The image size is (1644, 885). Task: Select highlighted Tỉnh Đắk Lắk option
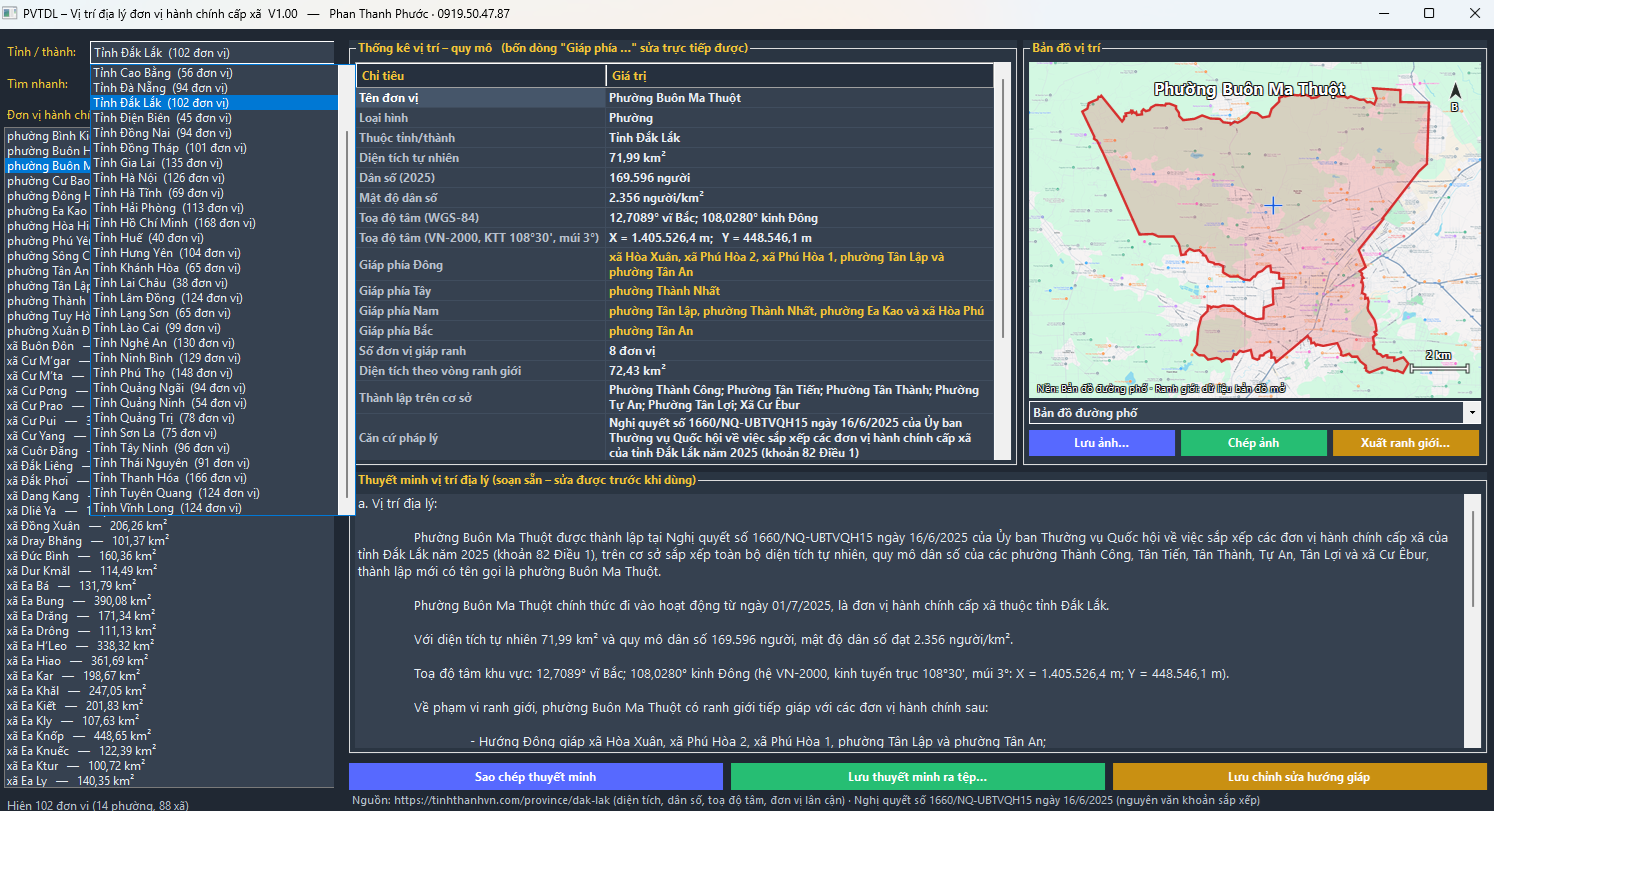214,103
